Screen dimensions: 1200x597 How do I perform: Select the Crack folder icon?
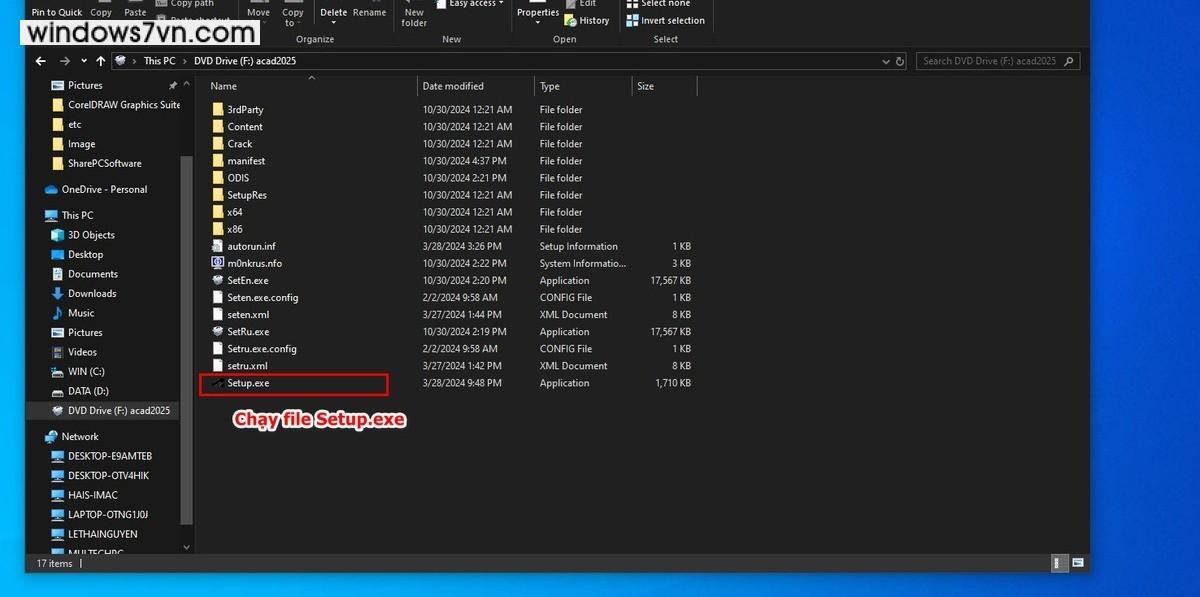coord(218,144)
